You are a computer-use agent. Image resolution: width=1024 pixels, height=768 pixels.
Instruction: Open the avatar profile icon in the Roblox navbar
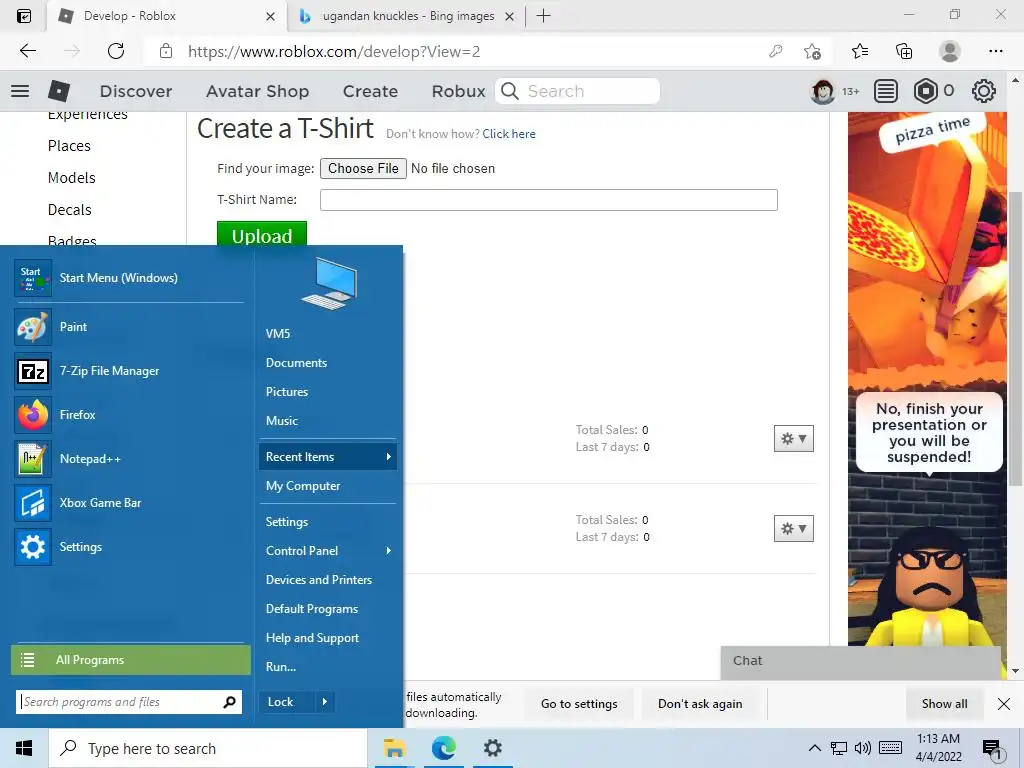822,91
